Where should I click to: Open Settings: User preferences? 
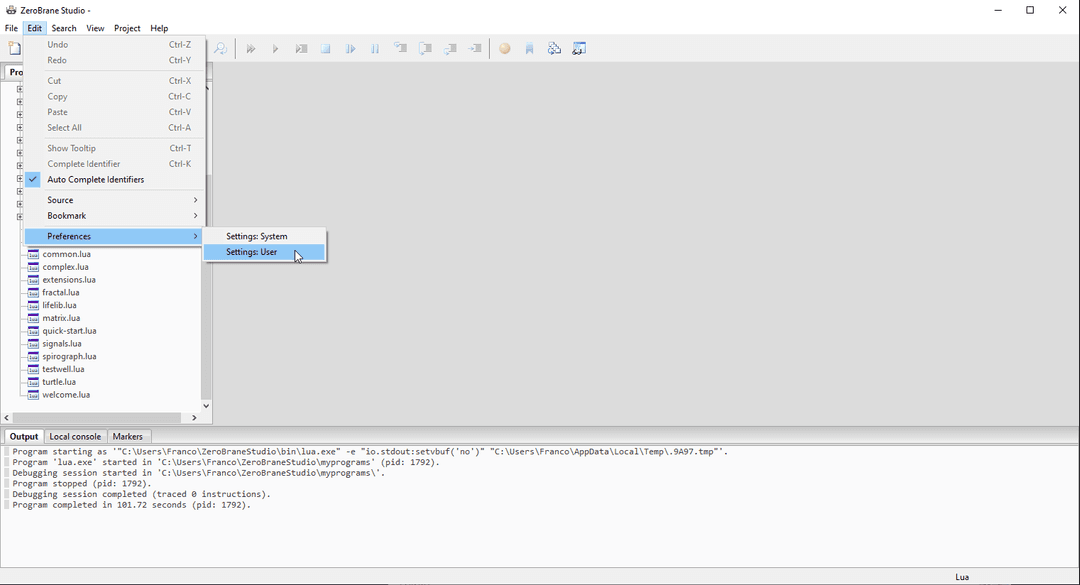253,252
